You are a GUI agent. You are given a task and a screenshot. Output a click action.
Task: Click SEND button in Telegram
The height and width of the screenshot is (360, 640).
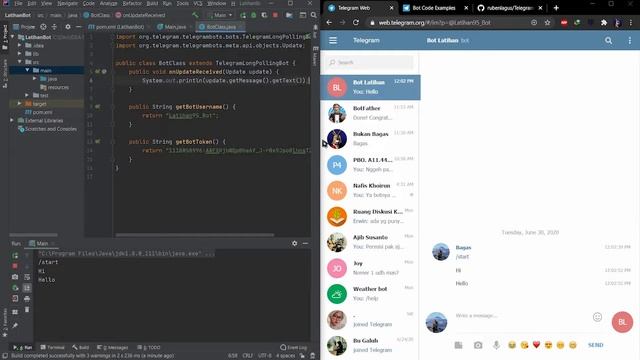[x=596, y=345]
